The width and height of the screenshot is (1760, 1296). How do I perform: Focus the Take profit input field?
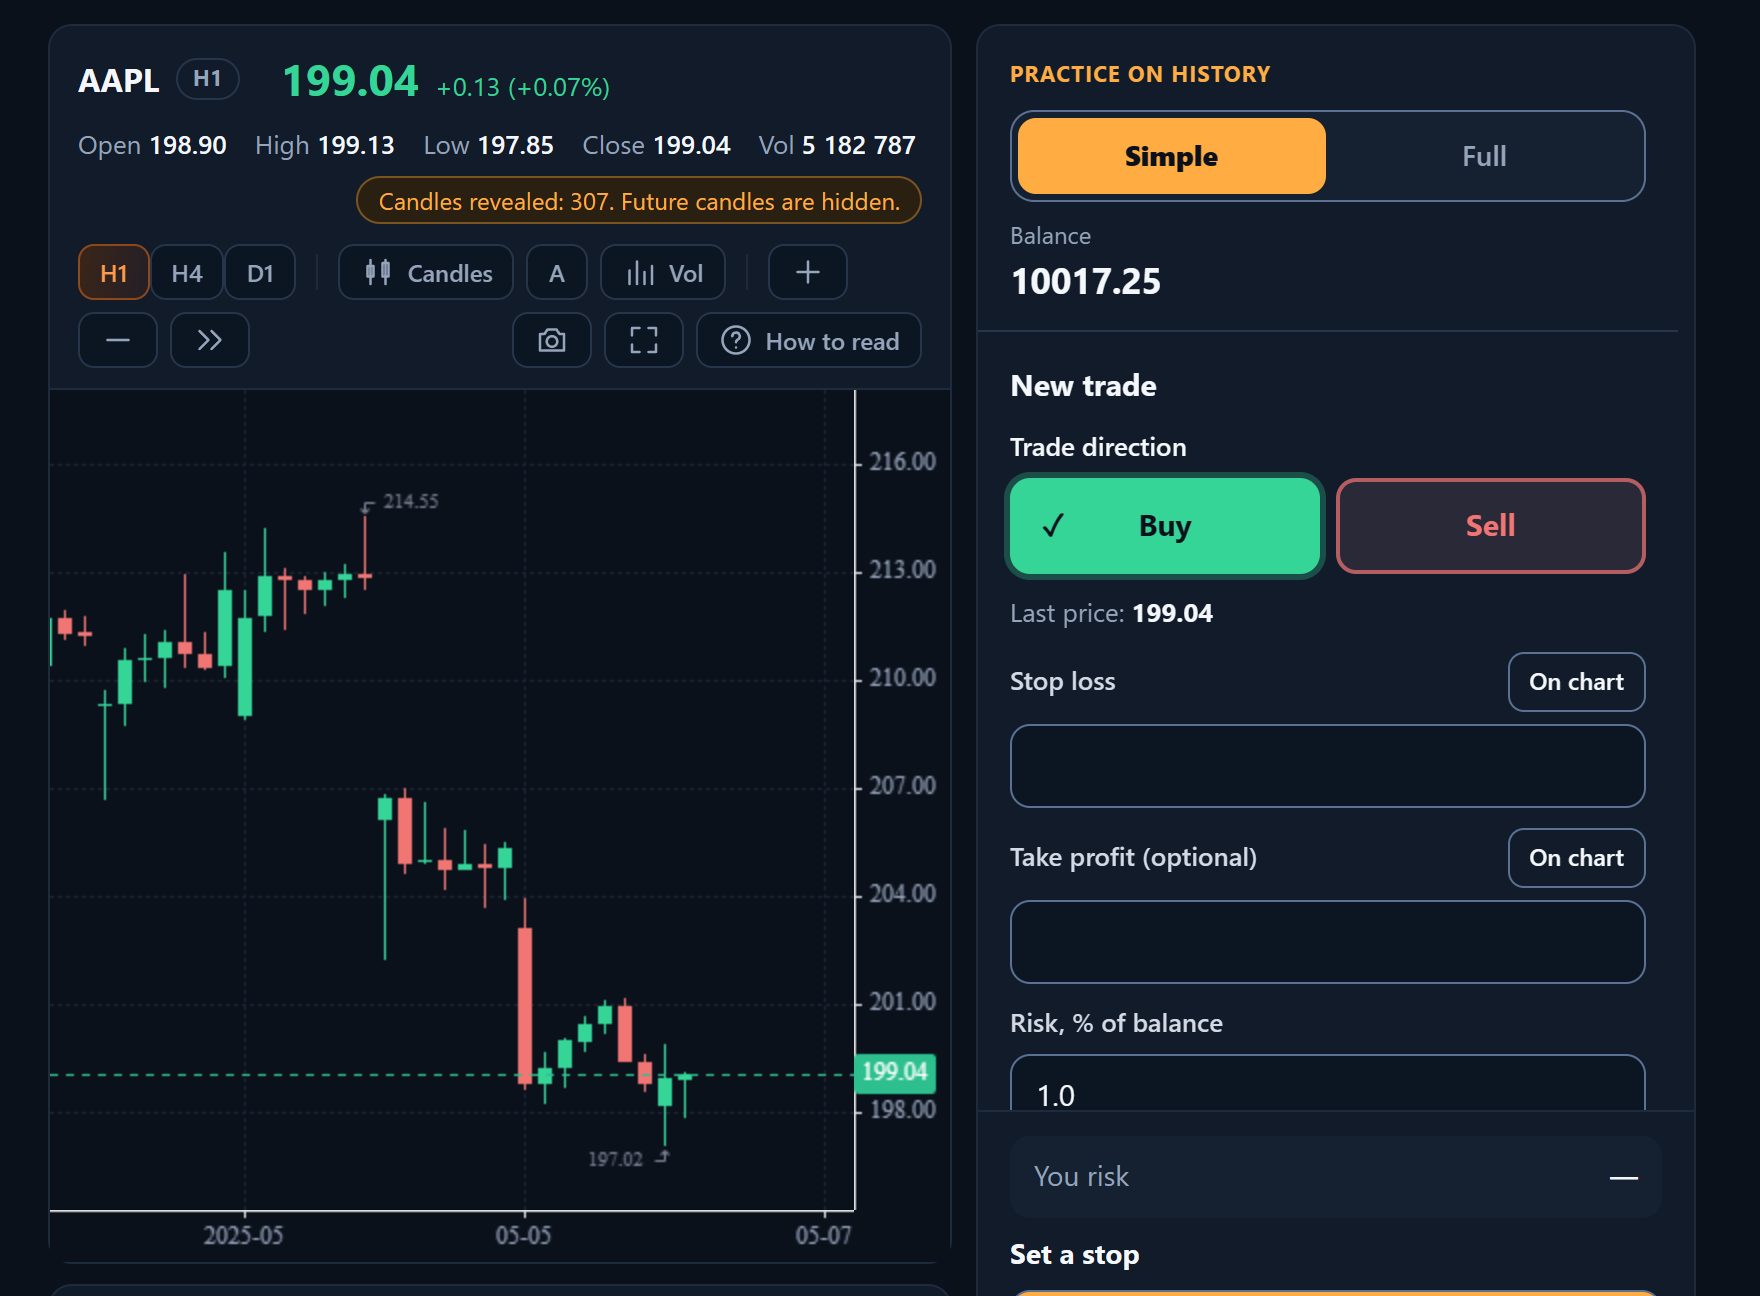pos(1328,942)
